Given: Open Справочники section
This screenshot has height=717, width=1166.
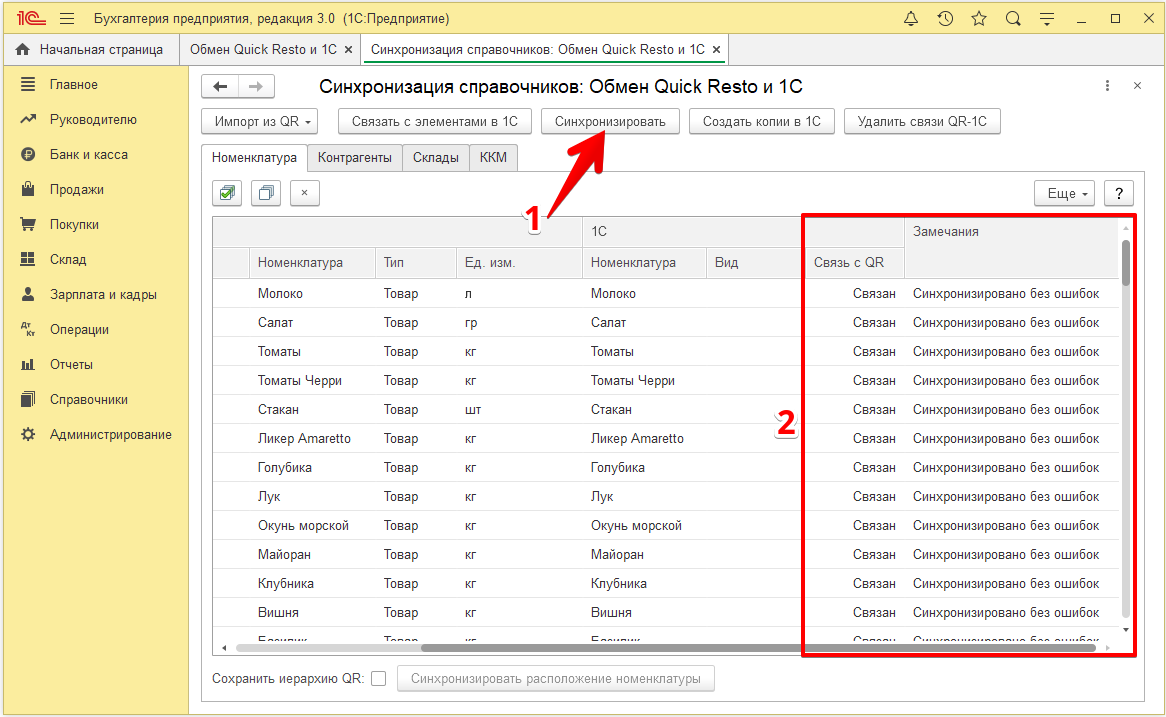Looking at the screenshot, I should pos(88,399).
